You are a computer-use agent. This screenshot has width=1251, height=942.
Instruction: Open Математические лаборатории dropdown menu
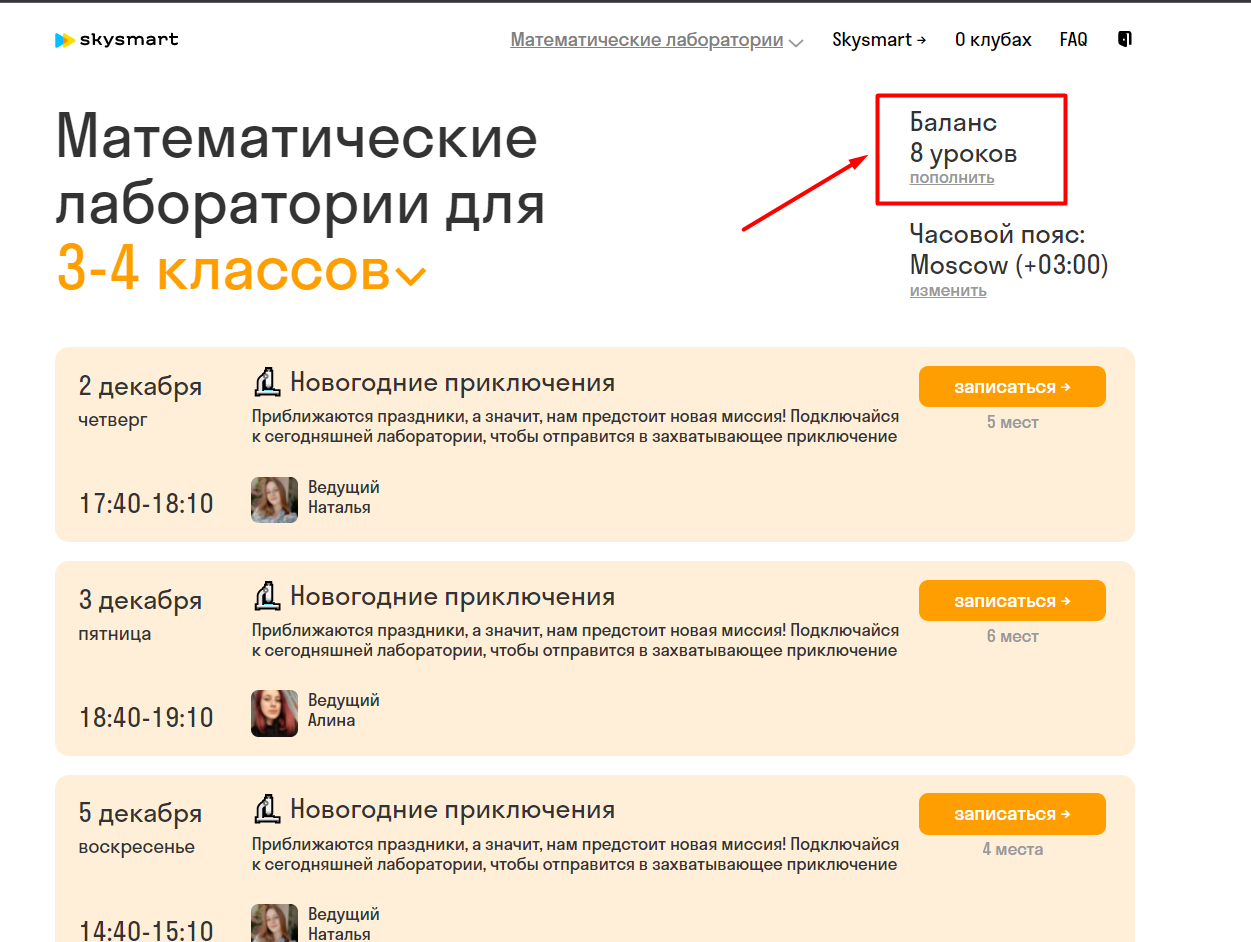click(656, 40)
